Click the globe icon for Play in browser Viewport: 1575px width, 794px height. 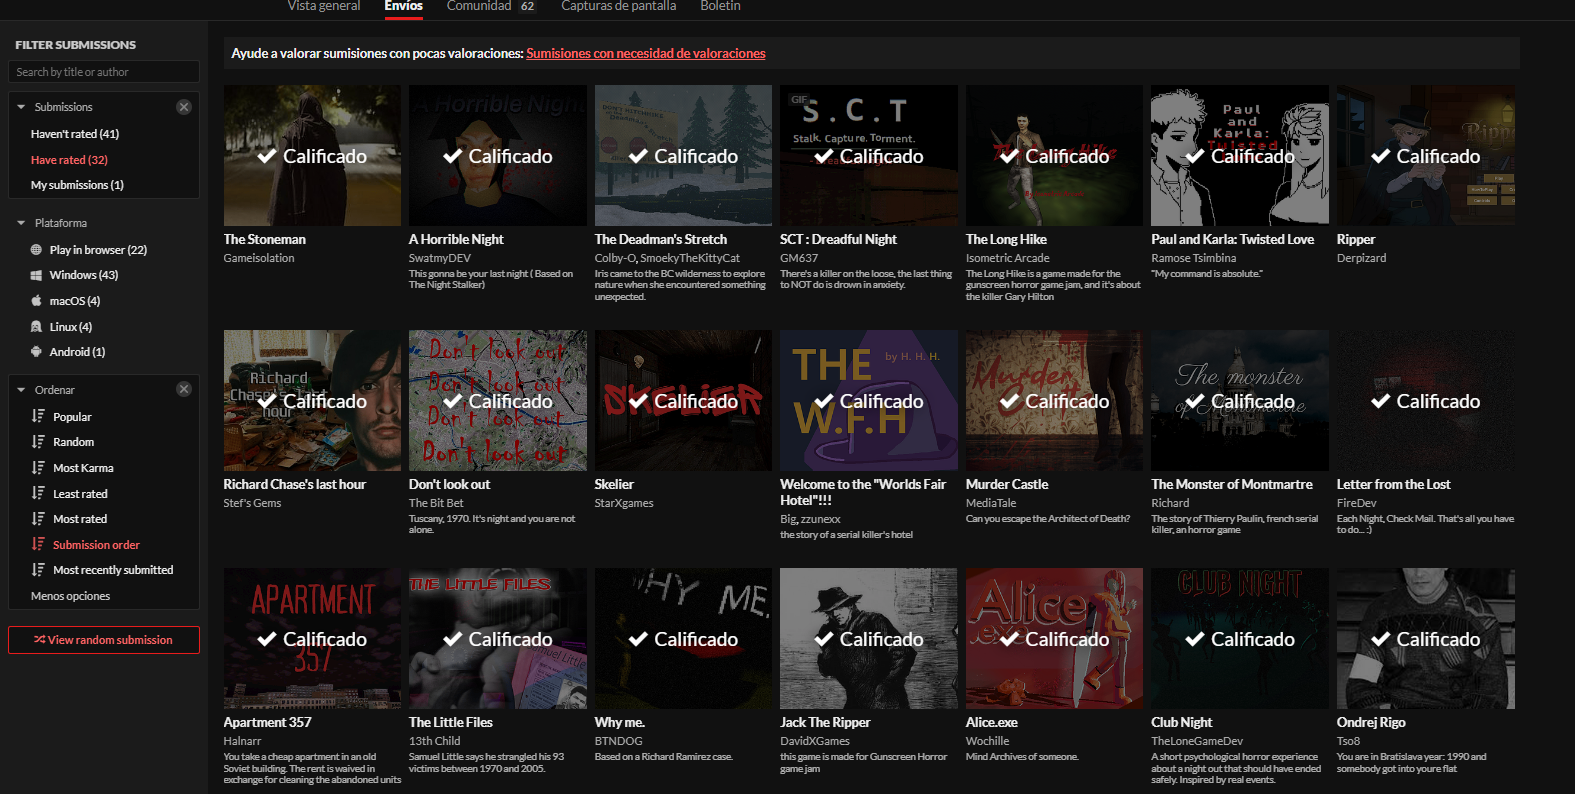pos(37,250)
